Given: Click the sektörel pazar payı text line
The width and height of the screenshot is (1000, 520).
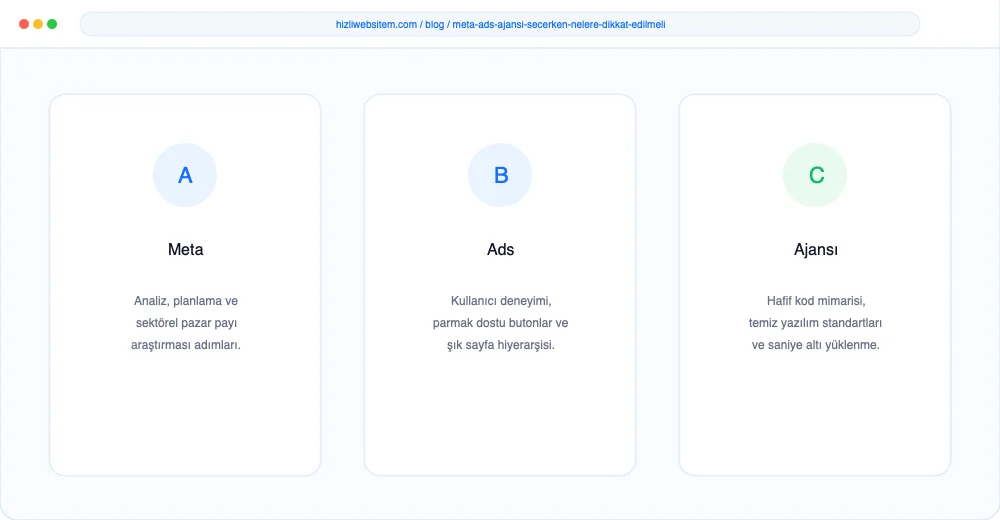Looking at the screenshot, I should (186, 323).
